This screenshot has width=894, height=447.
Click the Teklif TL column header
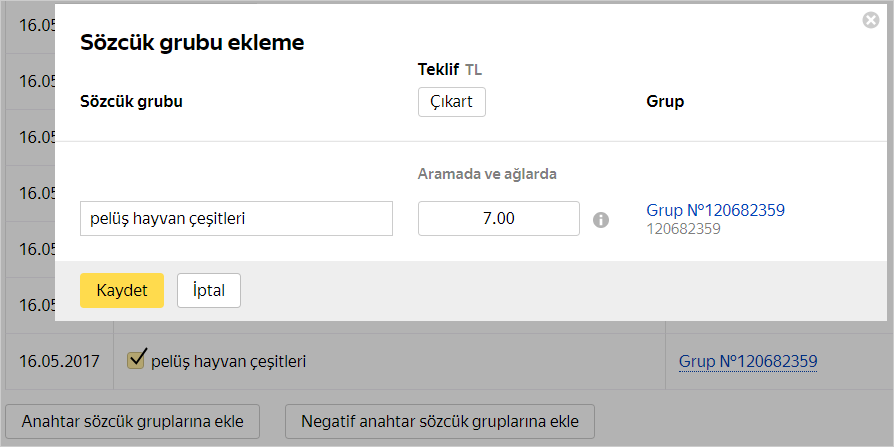tap(450, 70)
